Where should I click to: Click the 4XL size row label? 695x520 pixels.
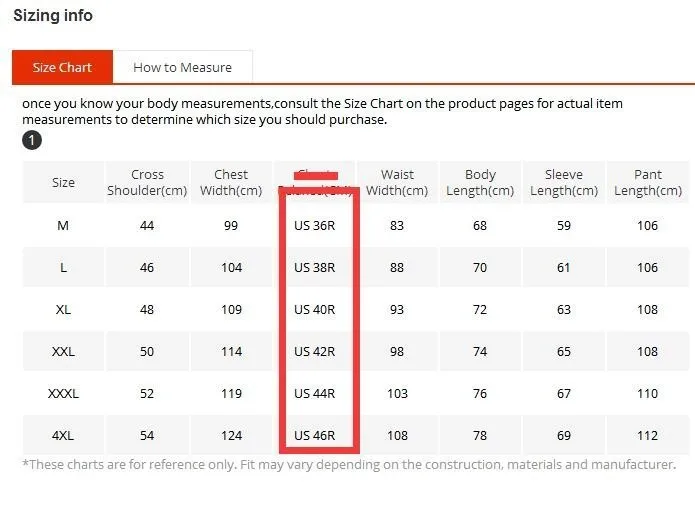pos(63,435)
